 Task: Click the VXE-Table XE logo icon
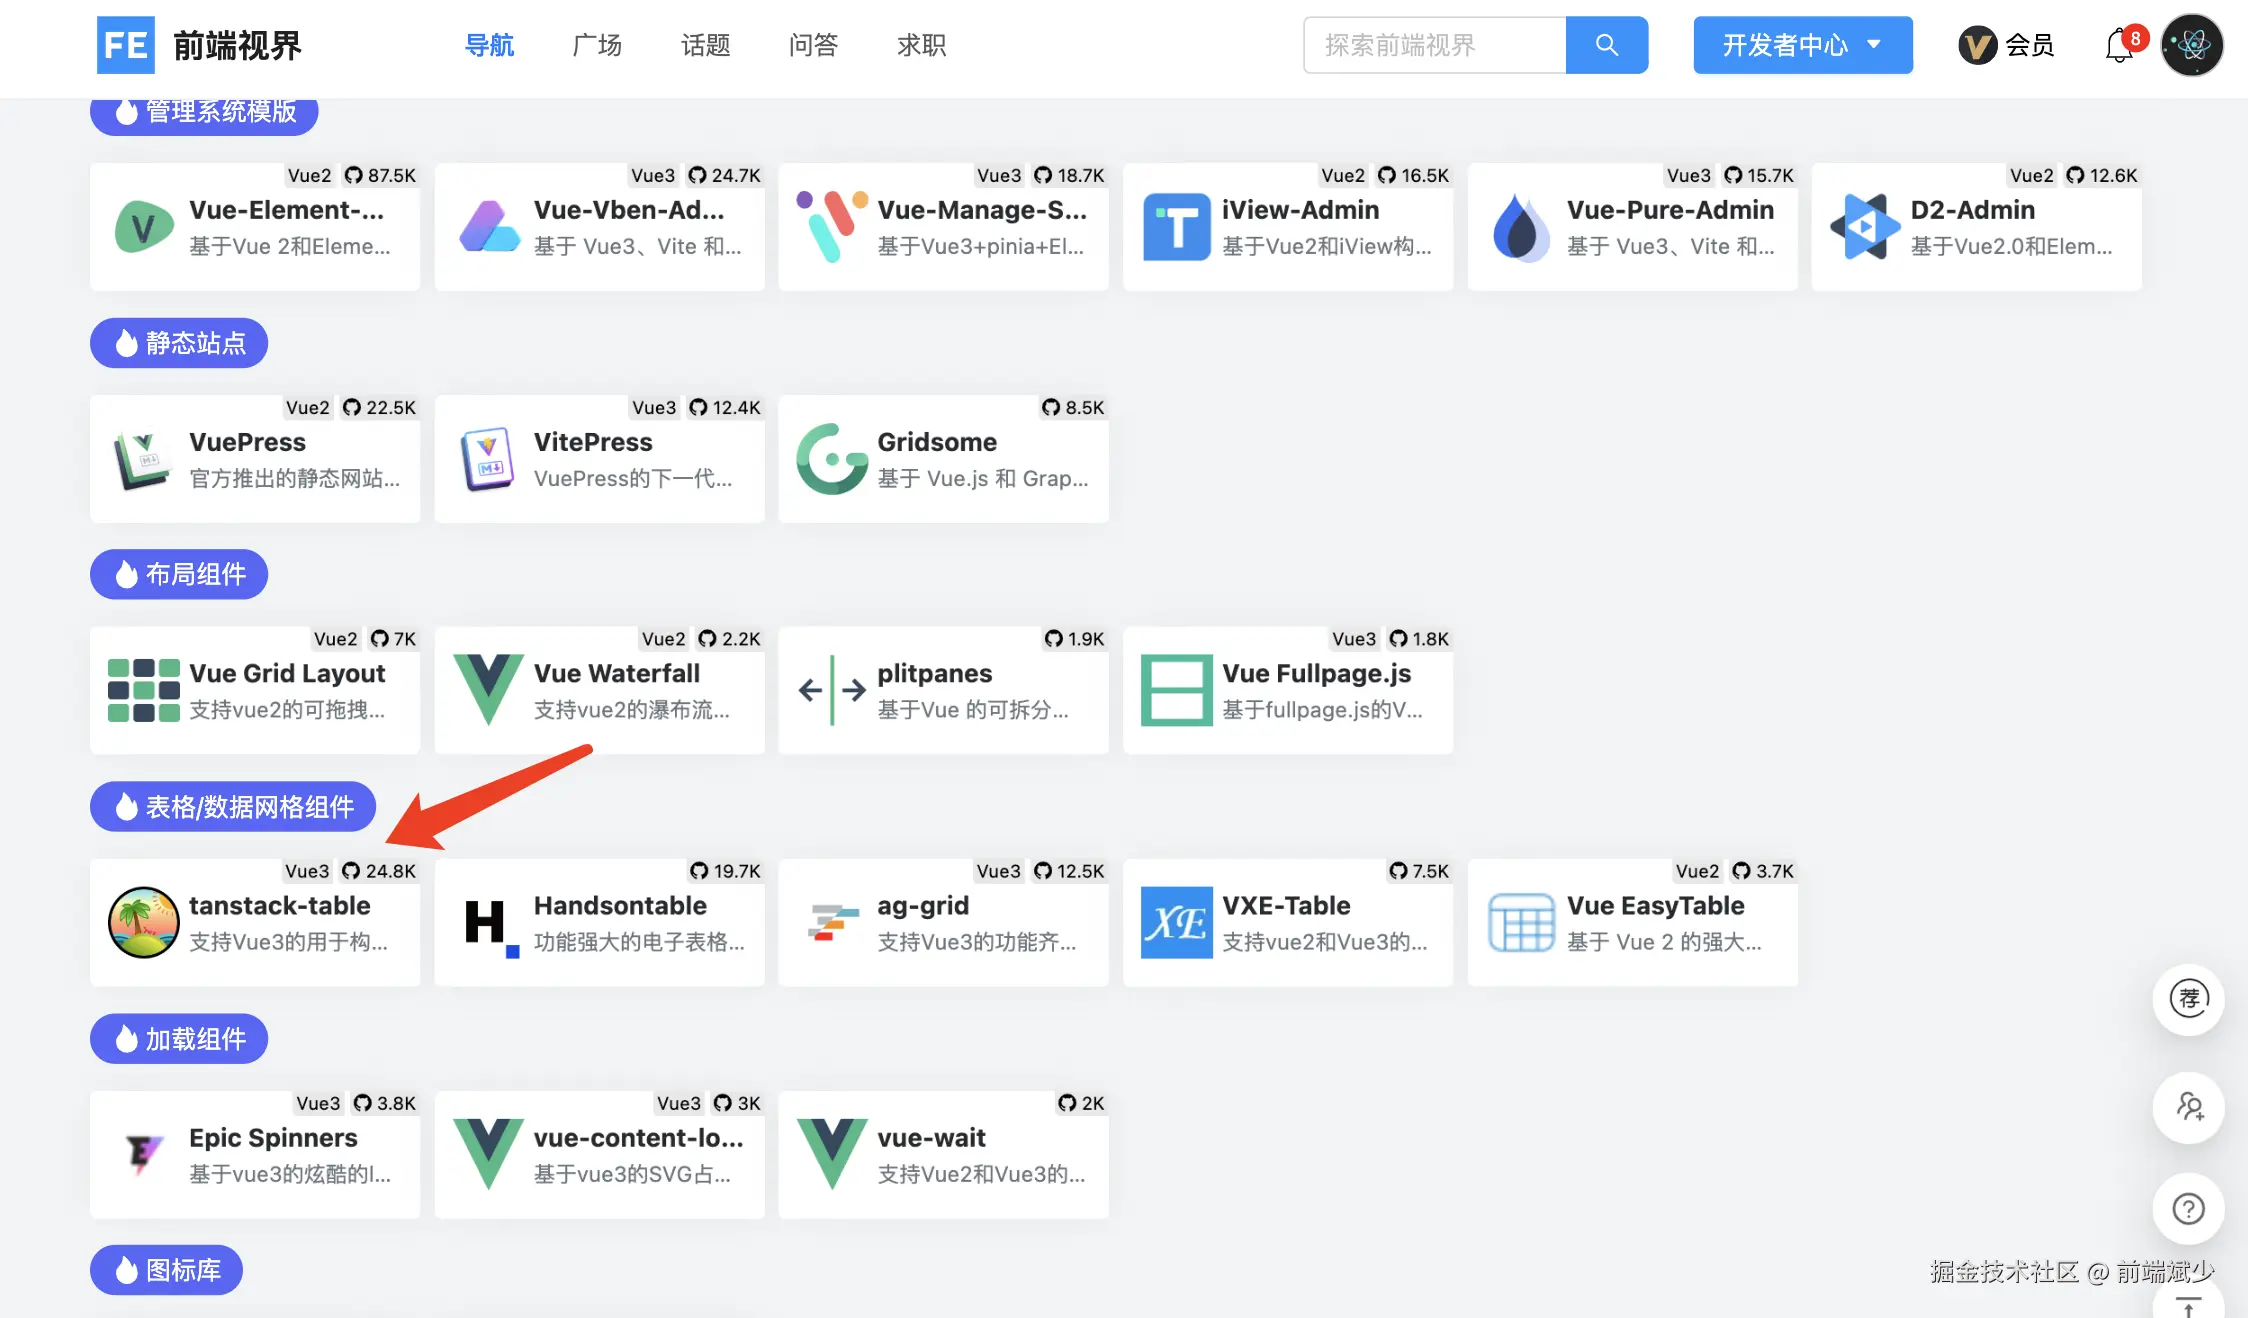point(1176,922)
